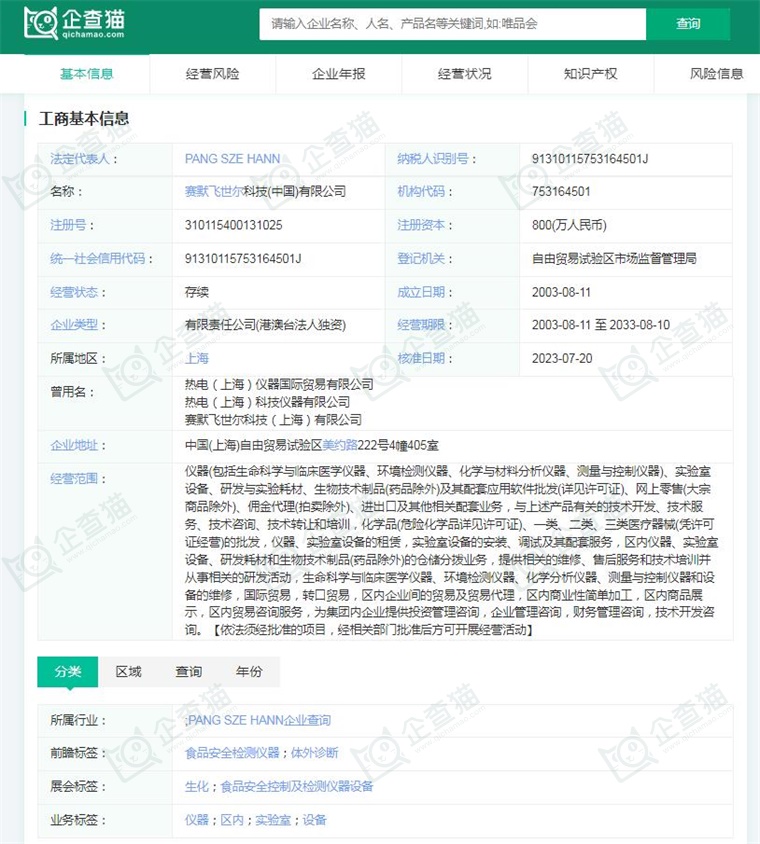Switch to the 区域 tab

coord(129,671)
